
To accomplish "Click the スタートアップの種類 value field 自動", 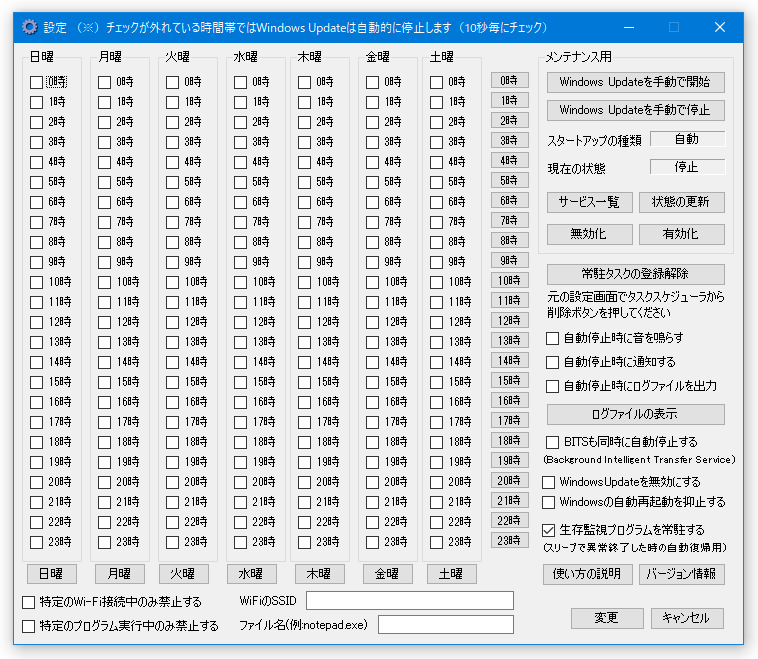I will coord(687,139).
